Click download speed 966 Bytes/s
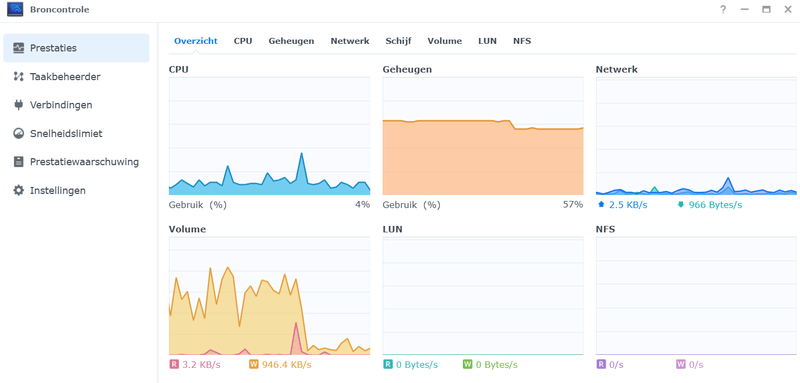 click(715, 205)
